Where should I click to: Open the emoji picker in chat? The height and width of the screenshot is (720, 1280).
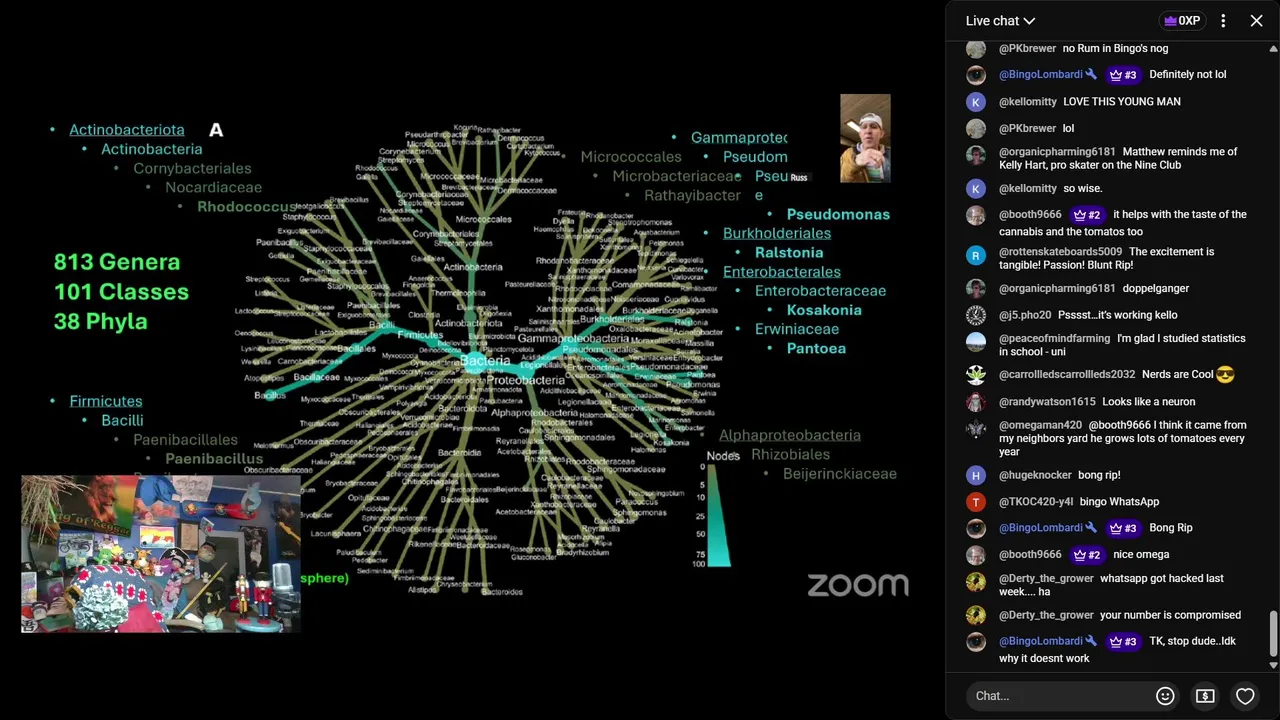coord(1165,696)
